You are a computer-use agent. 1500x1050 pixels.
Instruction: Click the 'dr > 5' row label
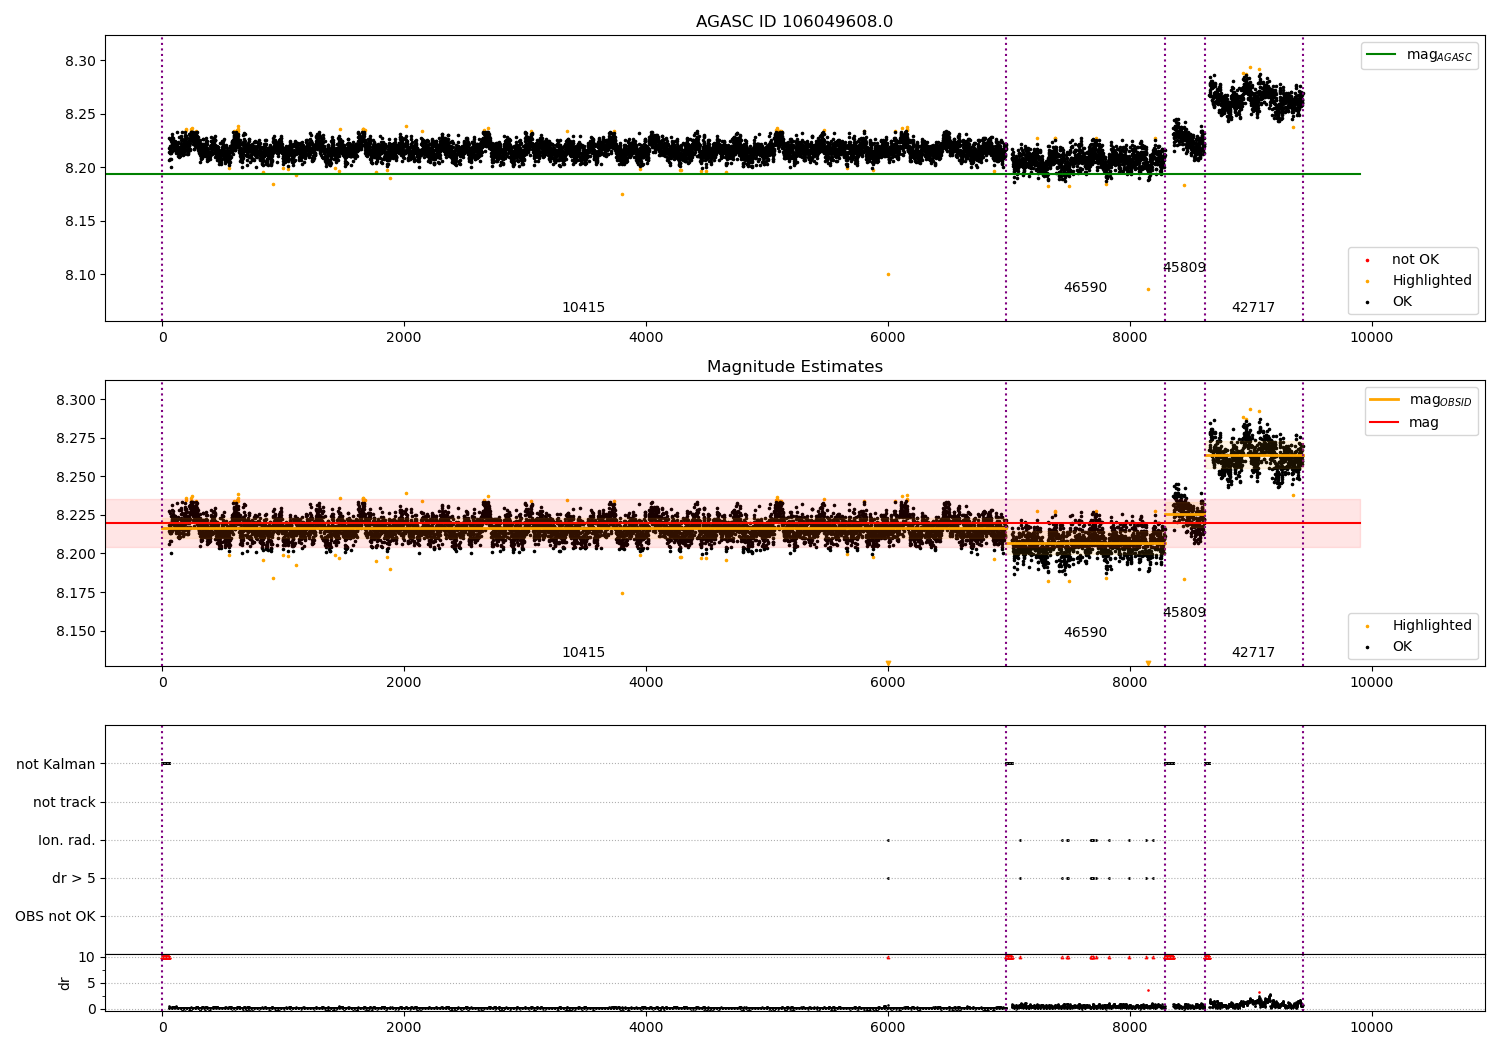pos(74,879)
